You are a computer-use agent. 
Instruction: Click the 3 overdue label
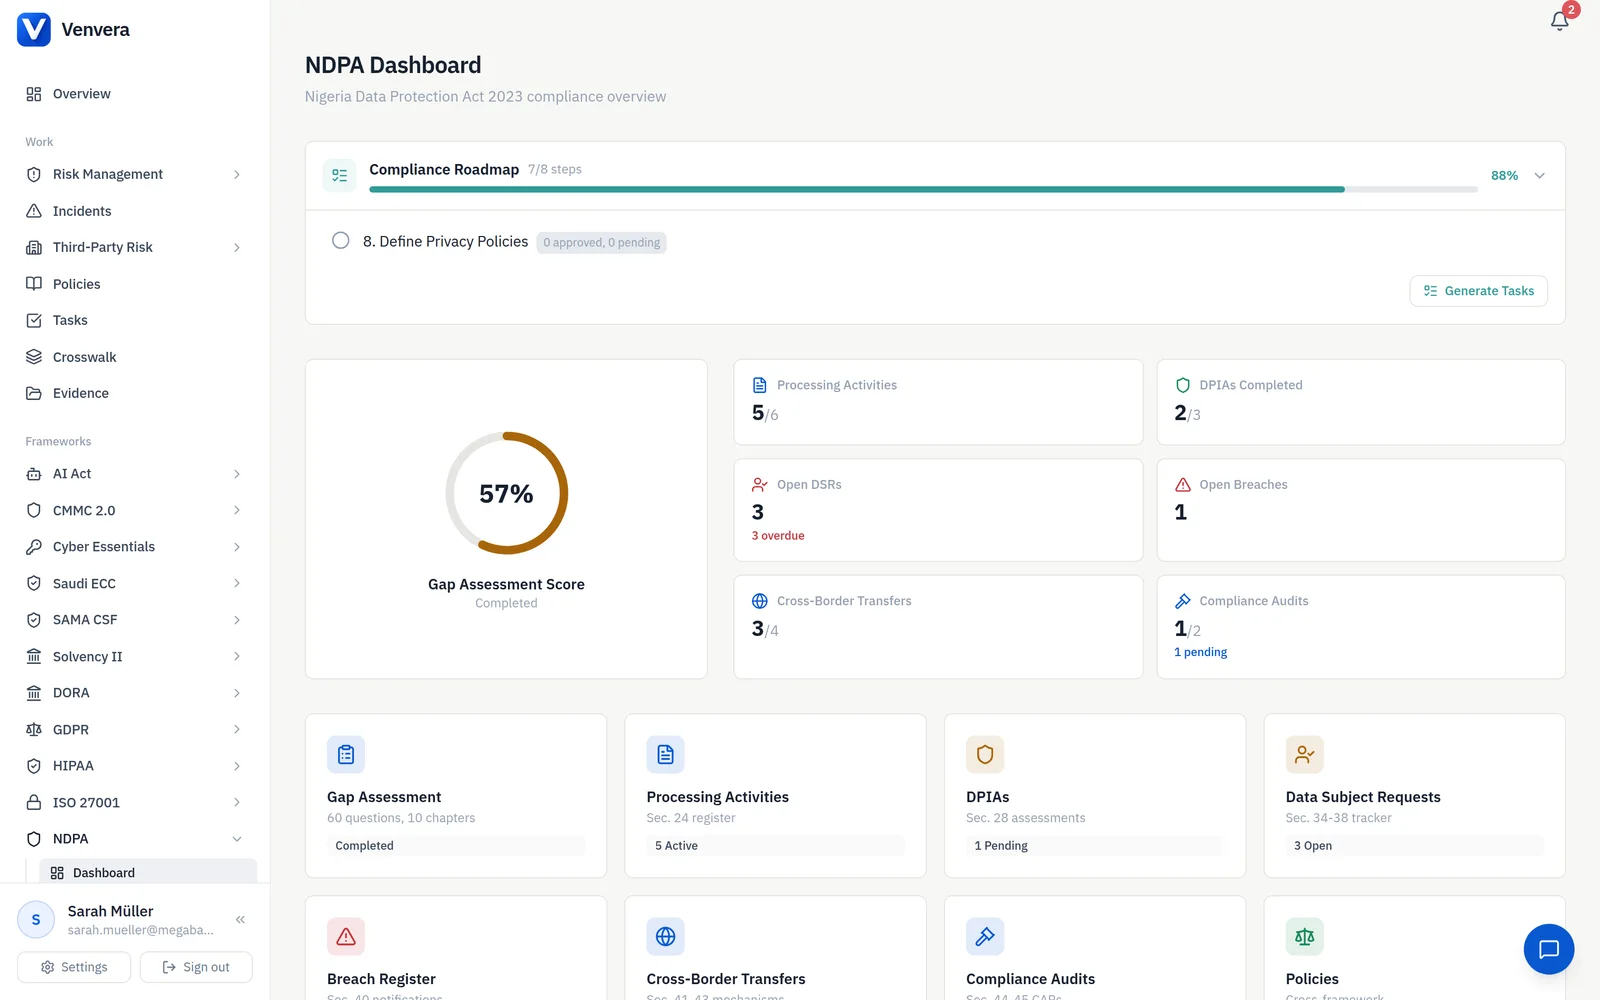778,536
